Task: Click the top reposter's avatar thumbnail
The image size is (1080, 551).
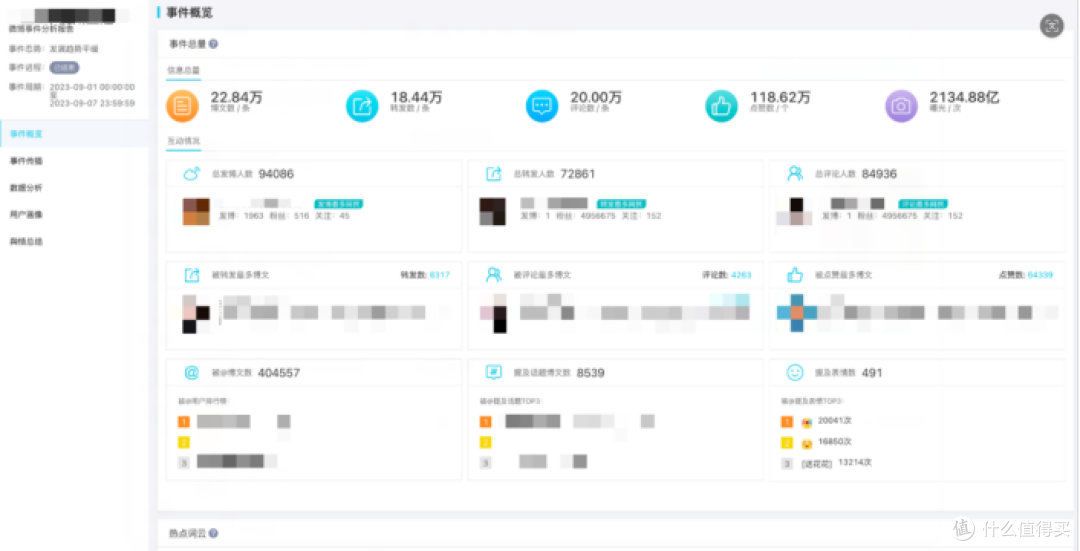Action: 492,211
